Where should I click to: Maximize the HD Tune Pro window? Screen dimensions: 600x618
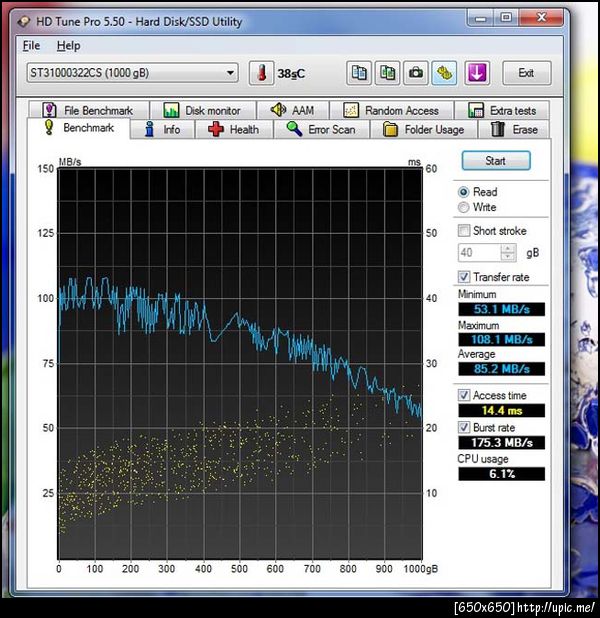pyautogui.click(x=506, y=18)
